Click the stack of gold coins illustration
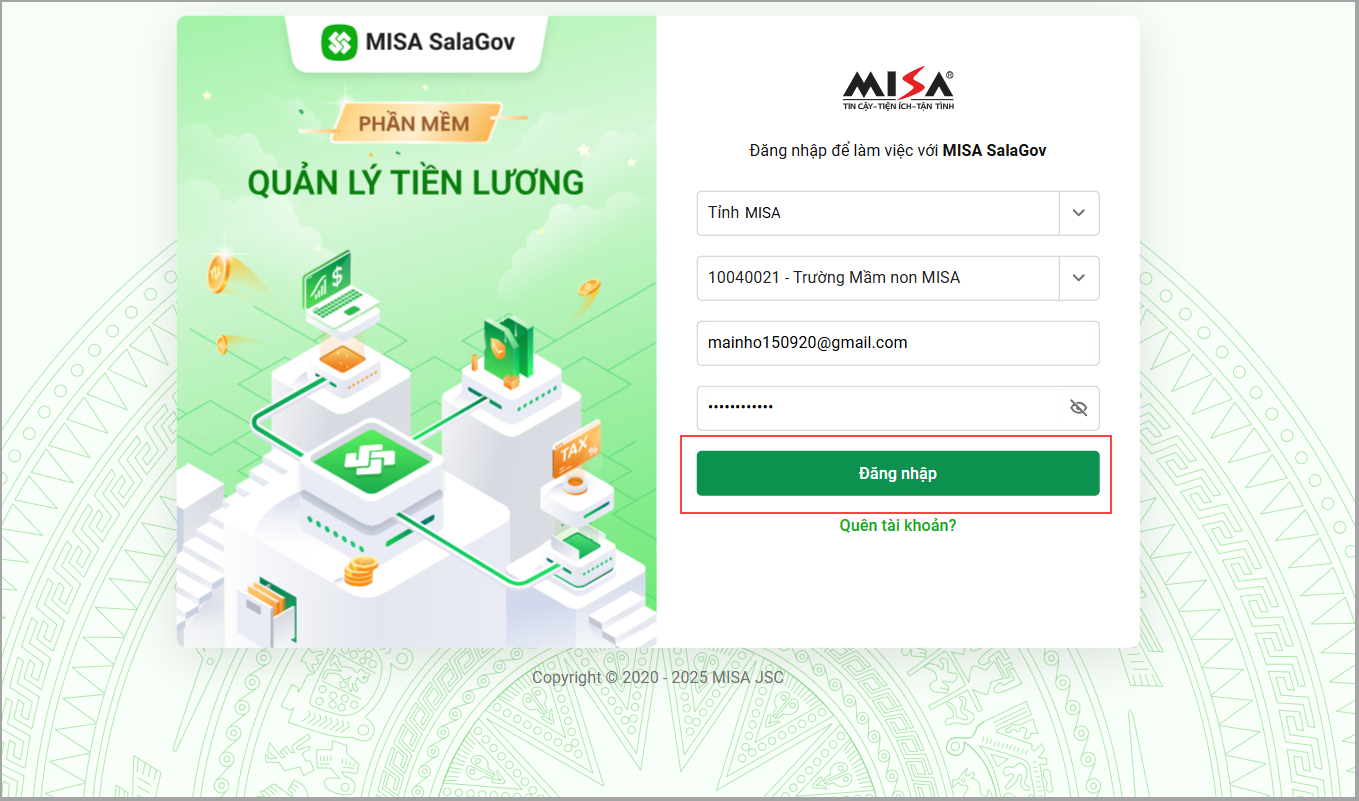 coord(359,572)
